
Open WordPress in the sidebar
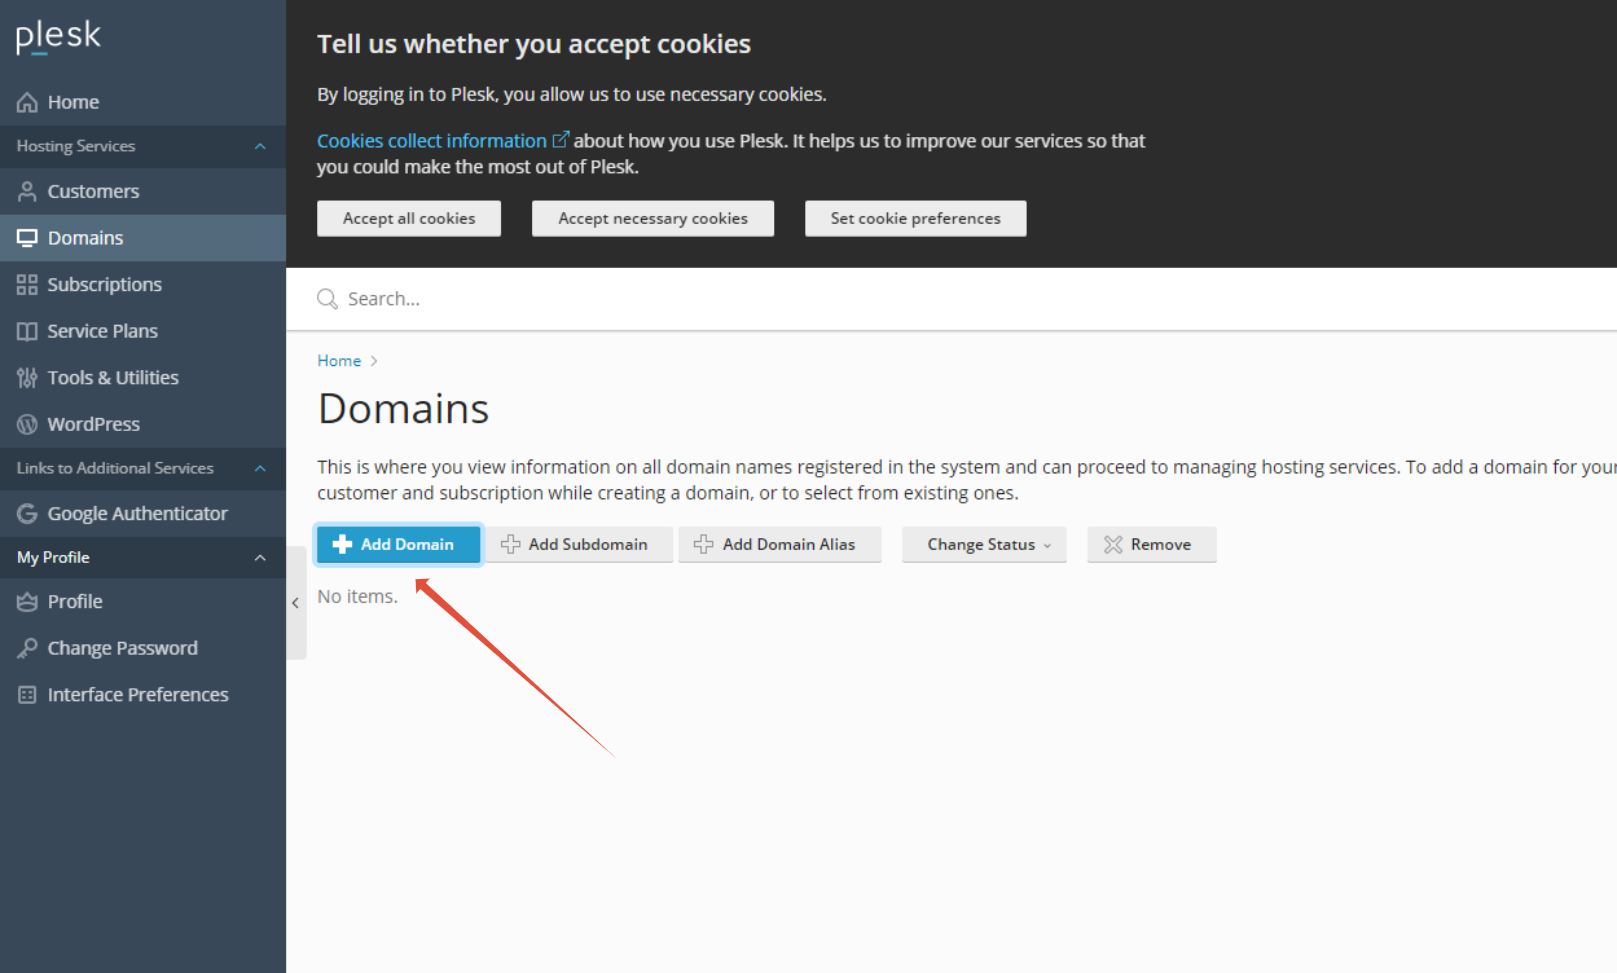(143, 424)
